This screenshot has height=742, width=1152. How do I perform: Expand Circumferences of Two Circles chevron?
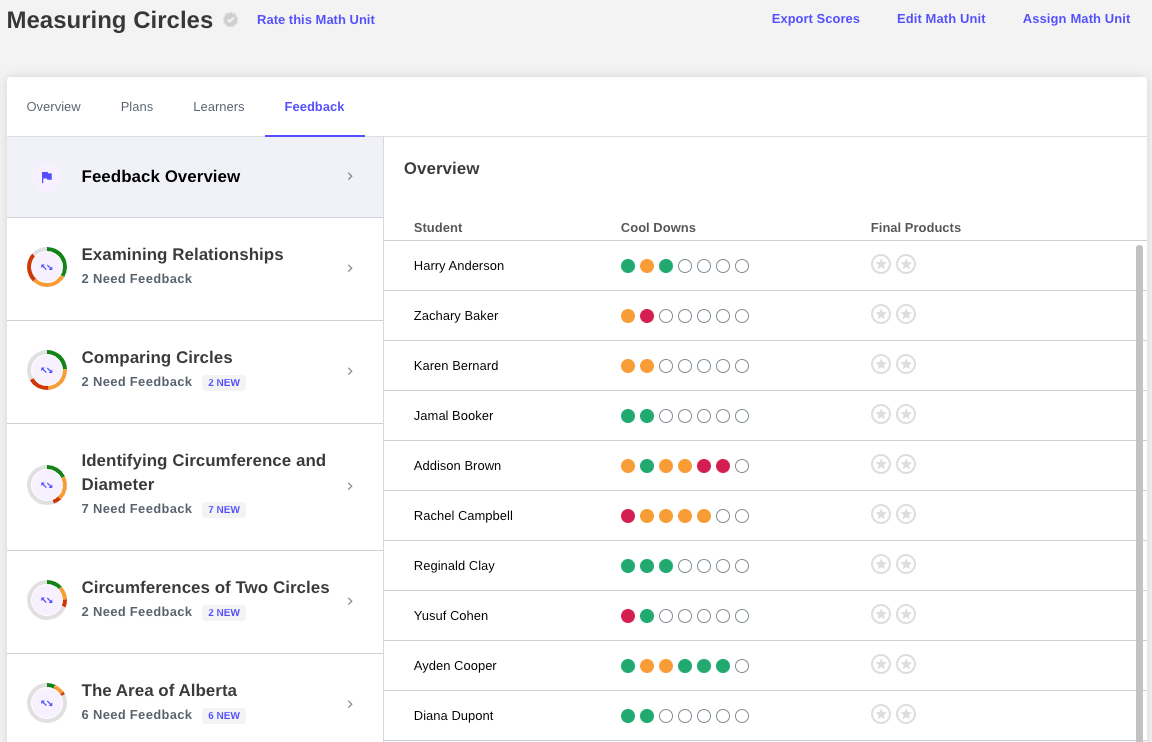350,601
